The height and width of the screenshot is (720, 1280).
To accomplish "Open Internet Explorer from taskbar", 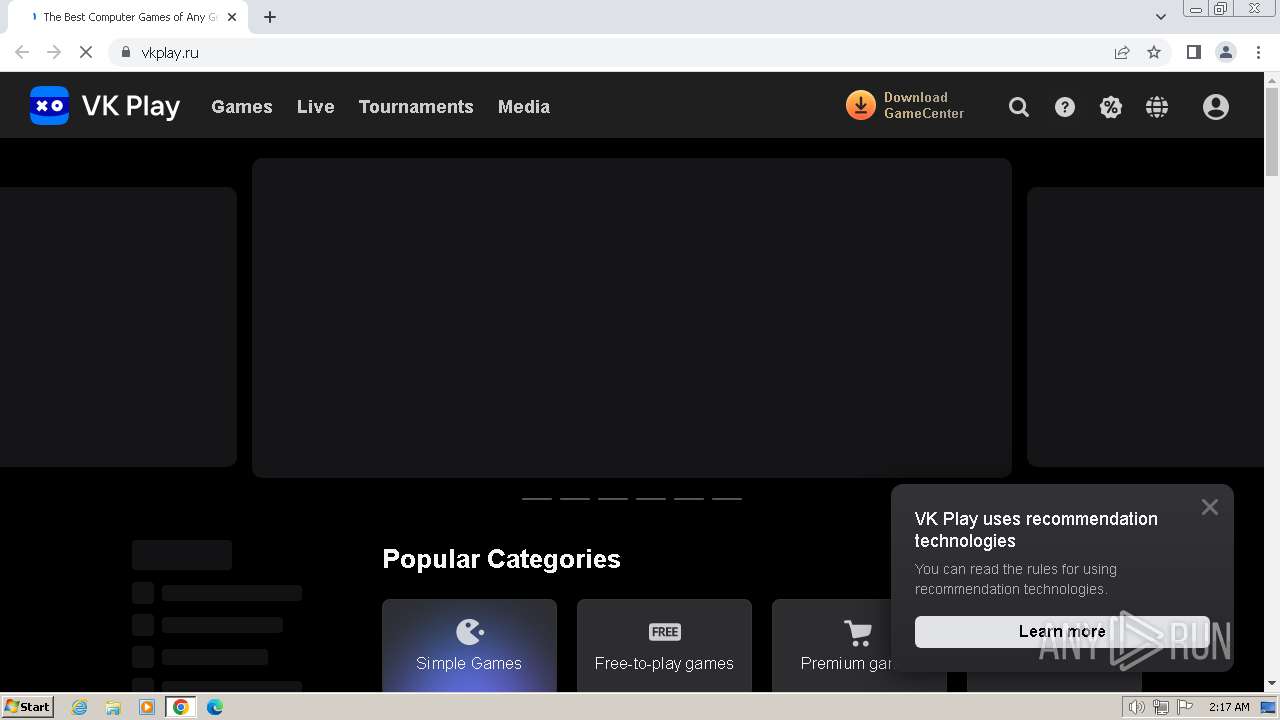I will pyautogui.click(x=80, y=707).
